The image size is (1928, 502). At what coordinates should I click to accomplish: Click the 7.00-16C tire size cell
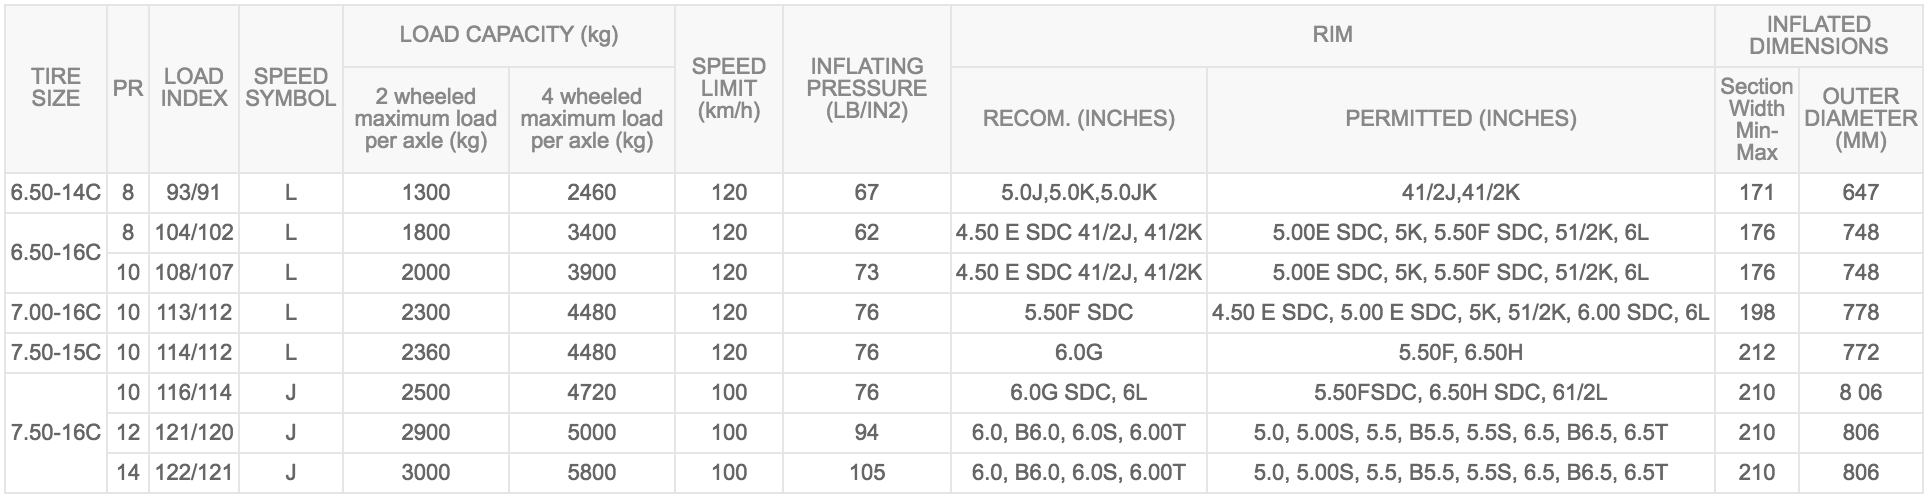pyautogui.click(x=56, y=313)
